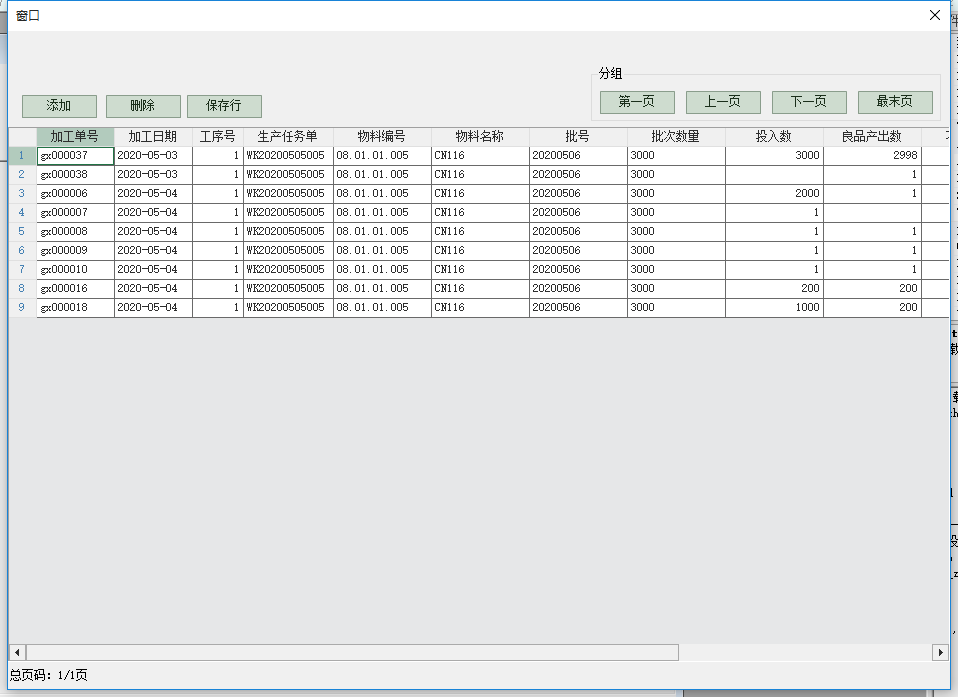Click the horizontal scrollbar right arrow
This screenshot has width=958, height=697.
click(x=940, y=652)
